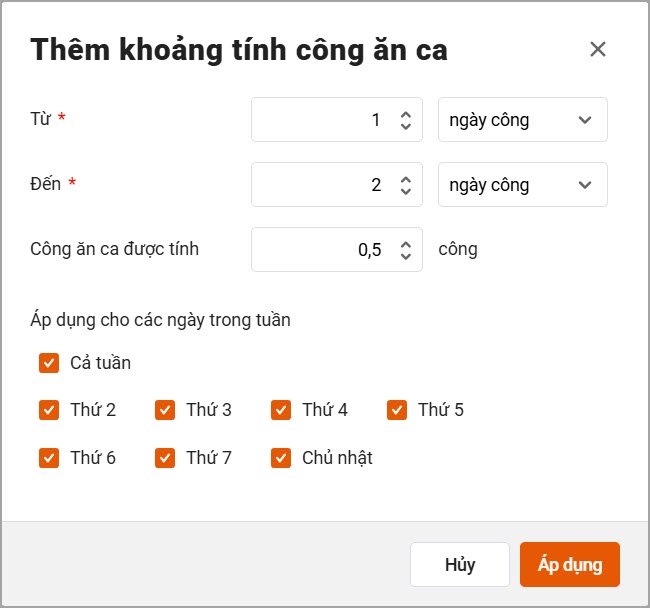The height and width of the screenshot is (608, 650).
Task: Uncheck the Chủ nhật checkbox
Action: [281, 458]
